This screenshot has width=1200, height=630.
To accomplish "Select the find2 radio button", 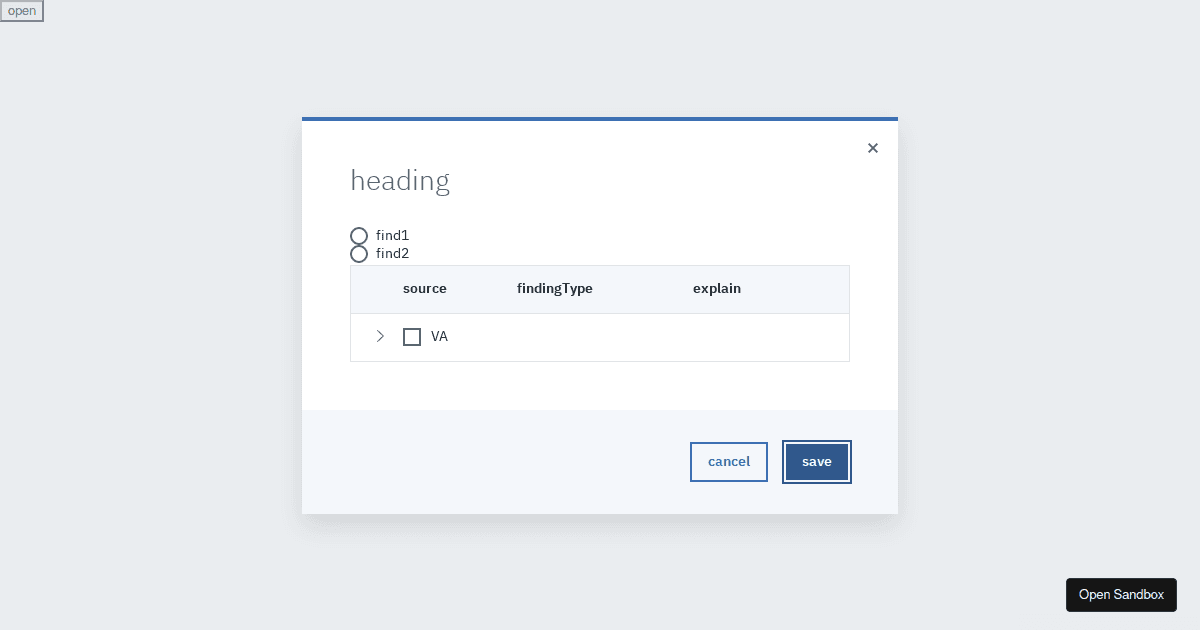I will pos(359,253).
